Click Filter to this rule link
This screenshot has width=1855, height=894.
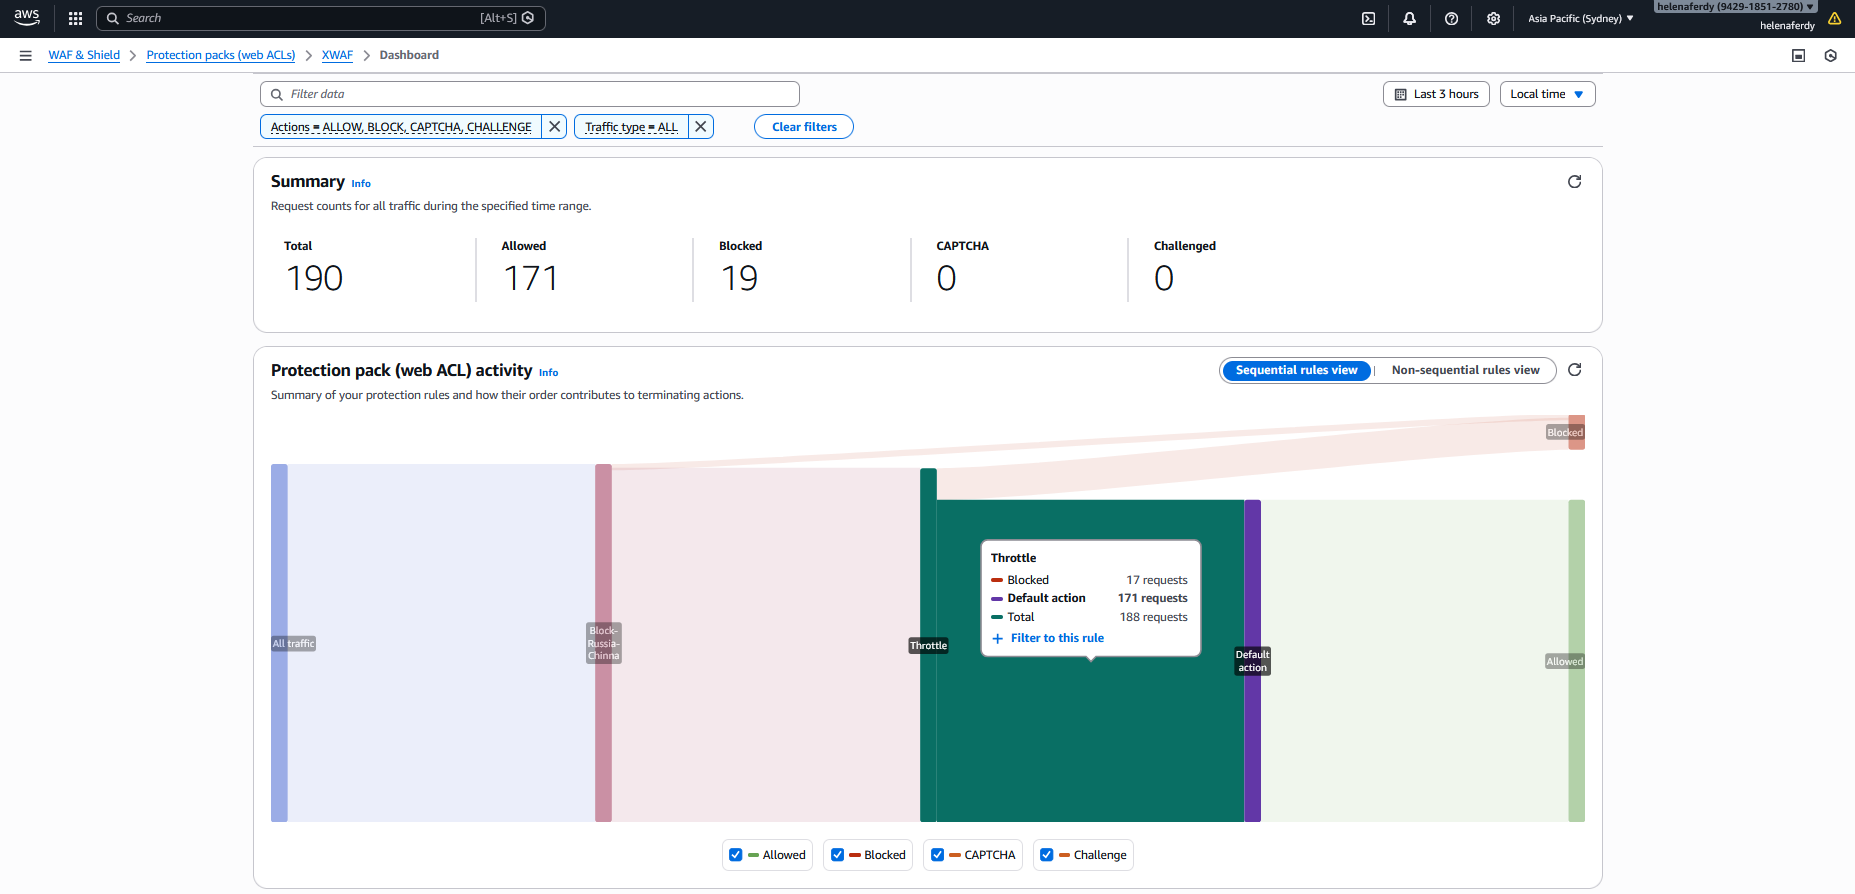1056,638
